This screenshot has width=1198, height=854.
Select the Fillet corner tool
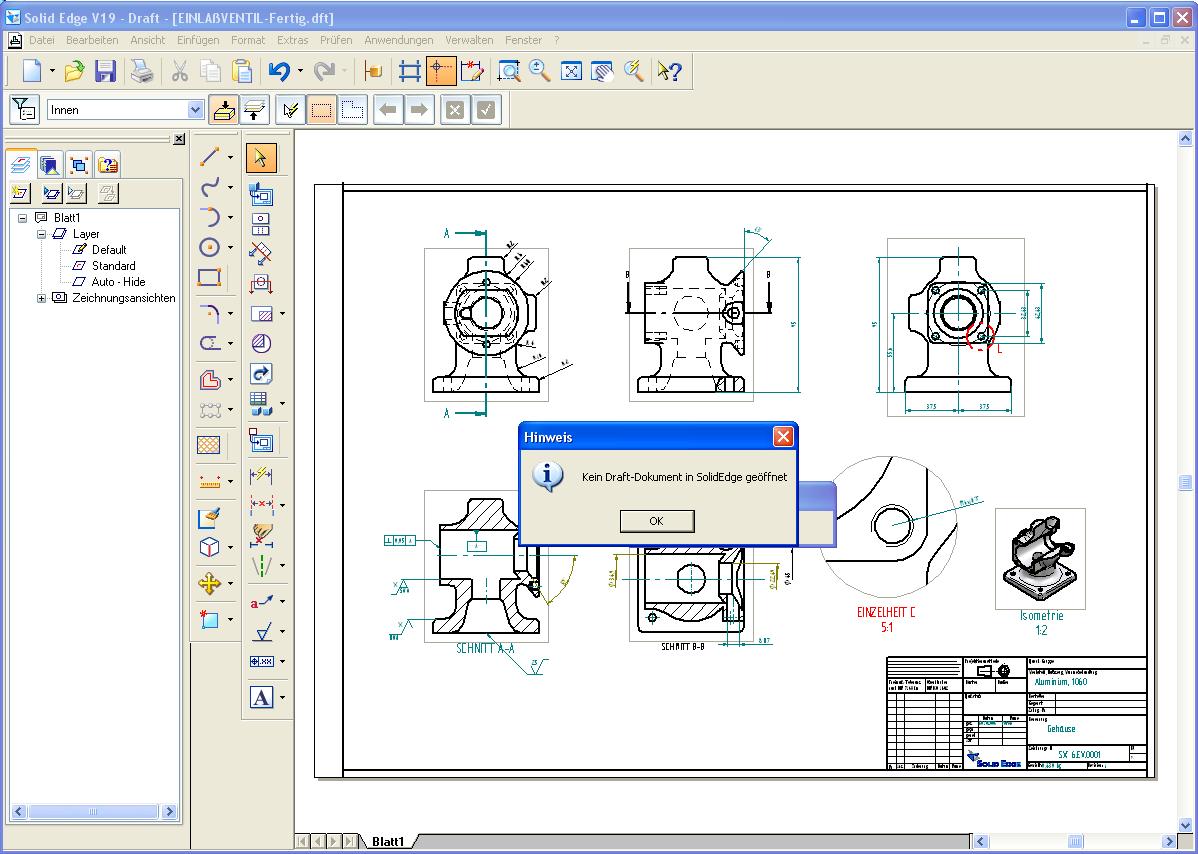(x=209, y=313)
